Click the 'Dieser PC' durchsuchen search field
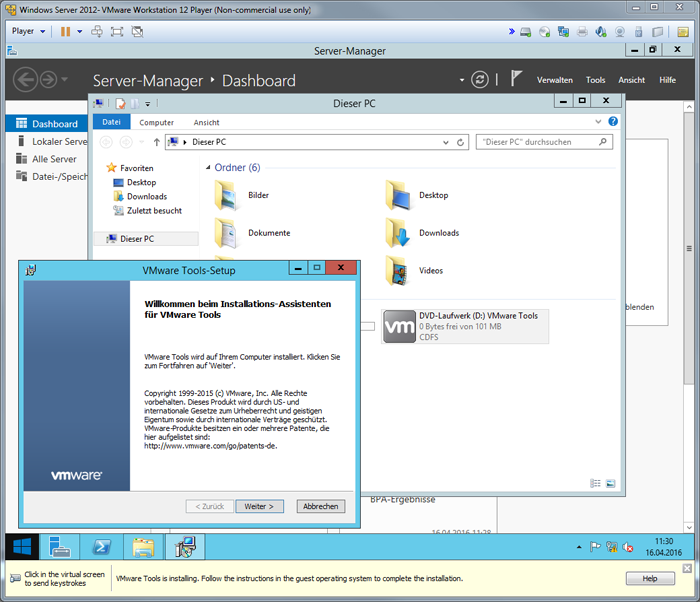Image resolution: width=700 pixels, height=602 pixels. [544, 142]
